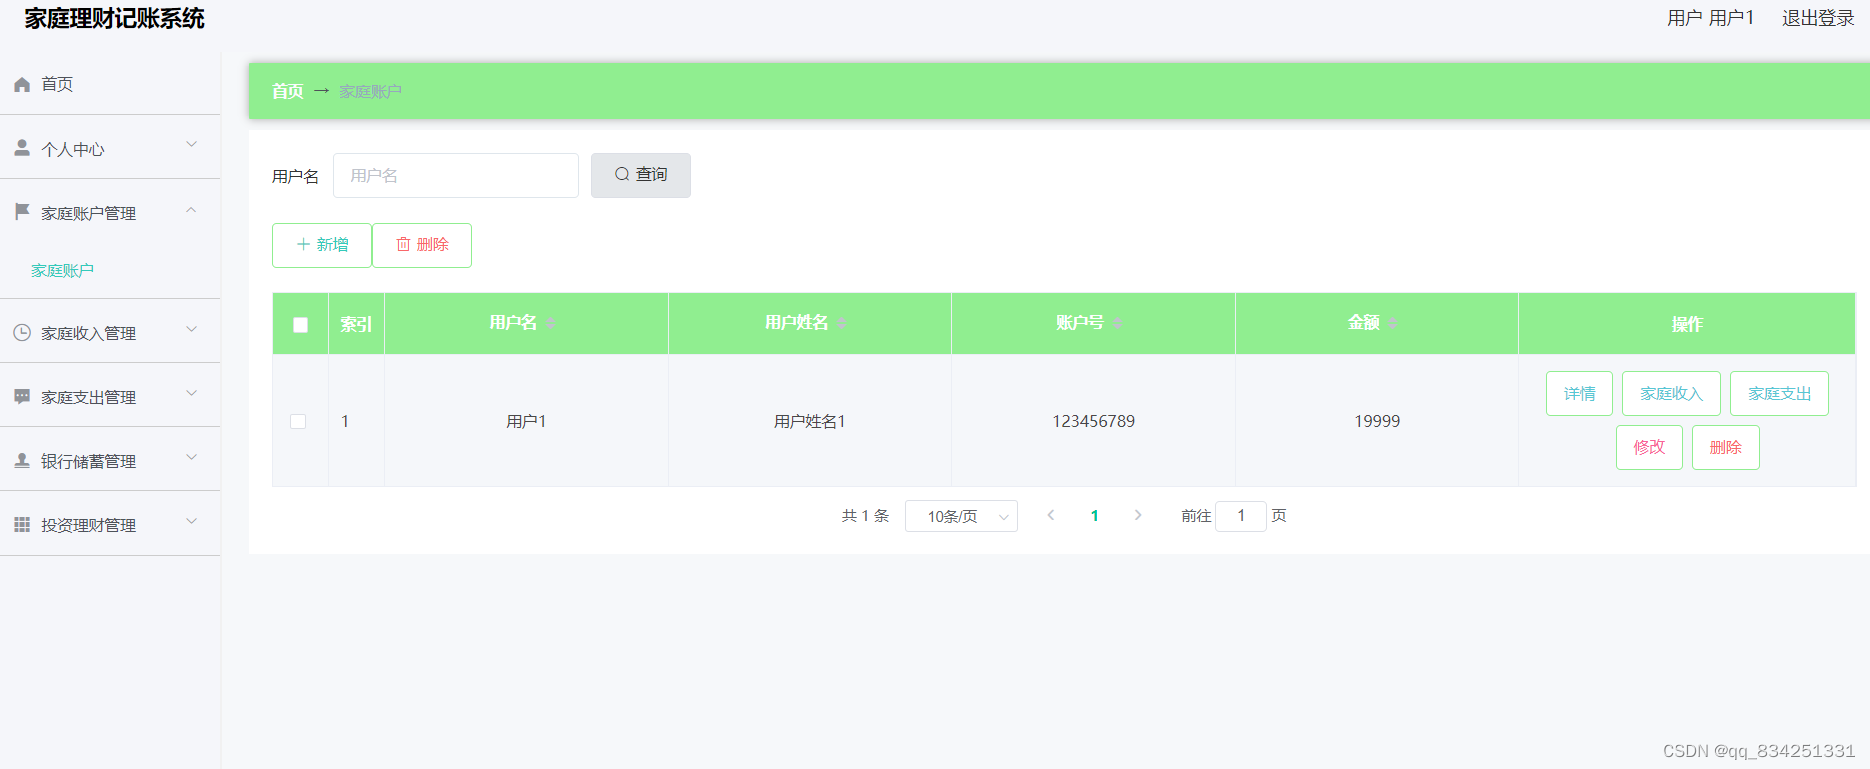1870x769 pixels.
Task: Click 家庭收入 button in the 用户1 row
Action: pyautogui.click(x=1671, y=393)
